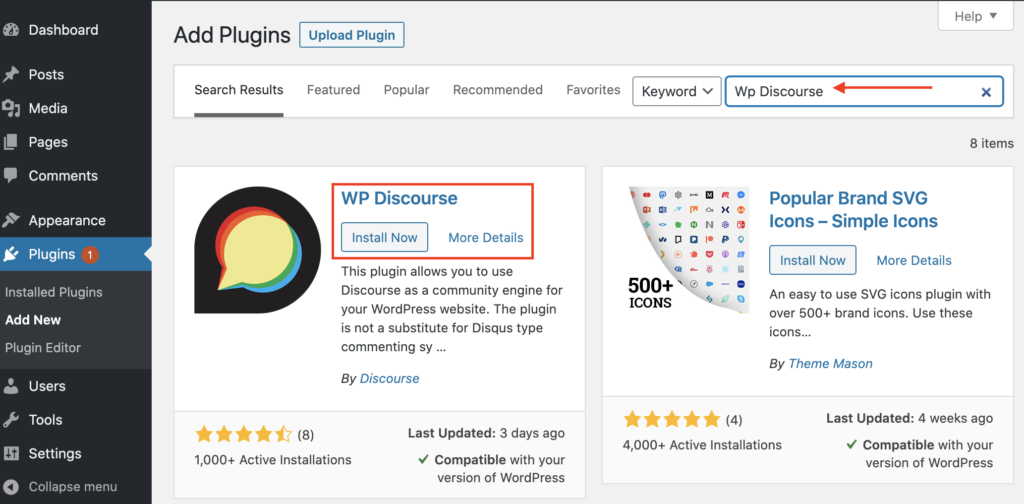This screenshot has width=1024, height=504.
Task: Click the Plugins update badge showing 1
Action: click(90, 255)
